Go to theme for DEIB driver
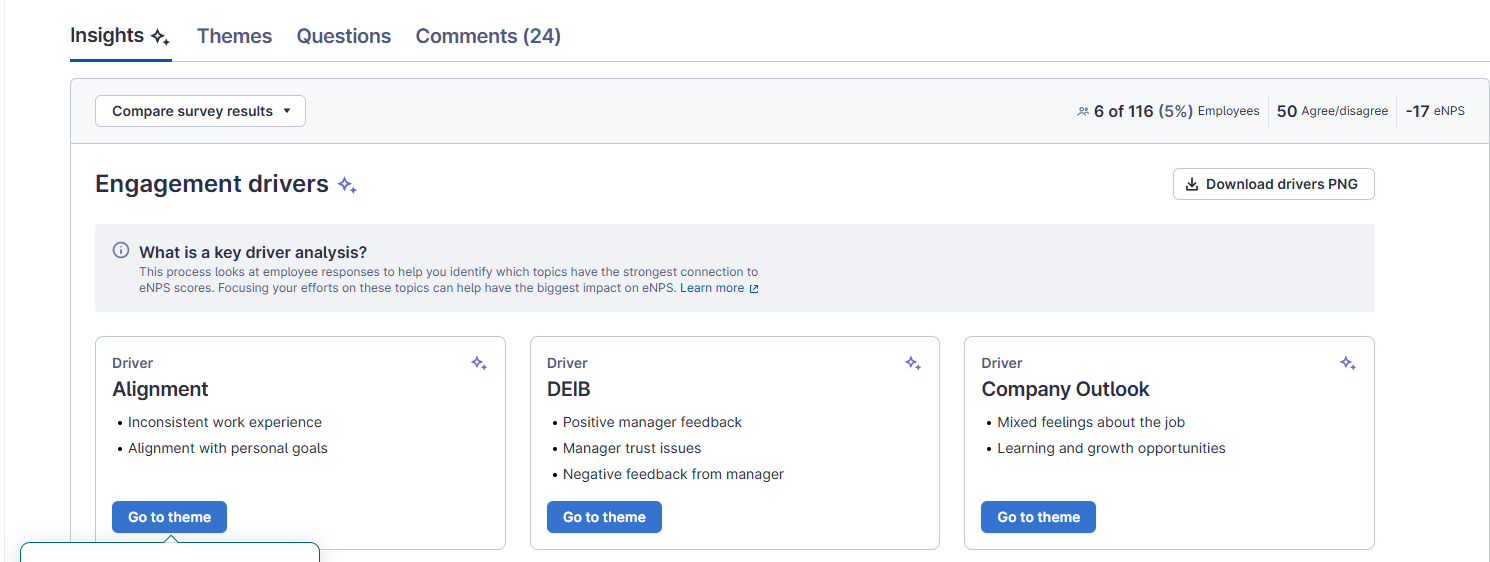 click(x=604, y=517)
